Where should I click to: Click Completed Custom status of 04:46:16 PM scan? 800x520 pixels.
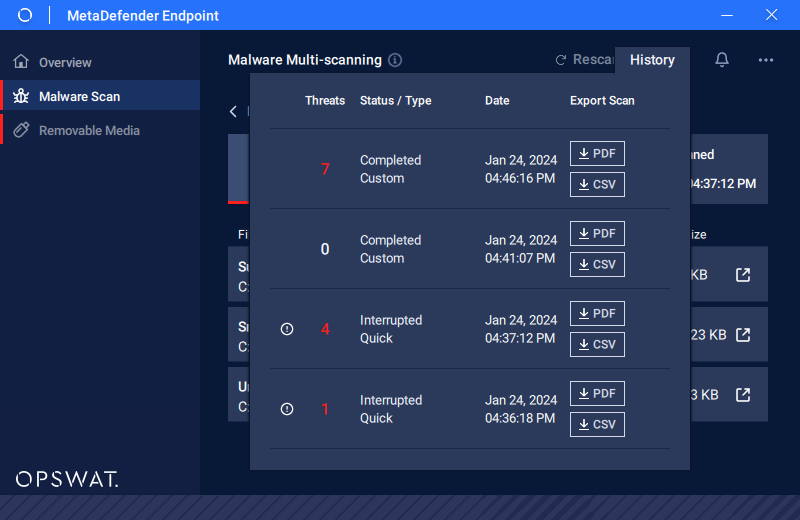390,169
